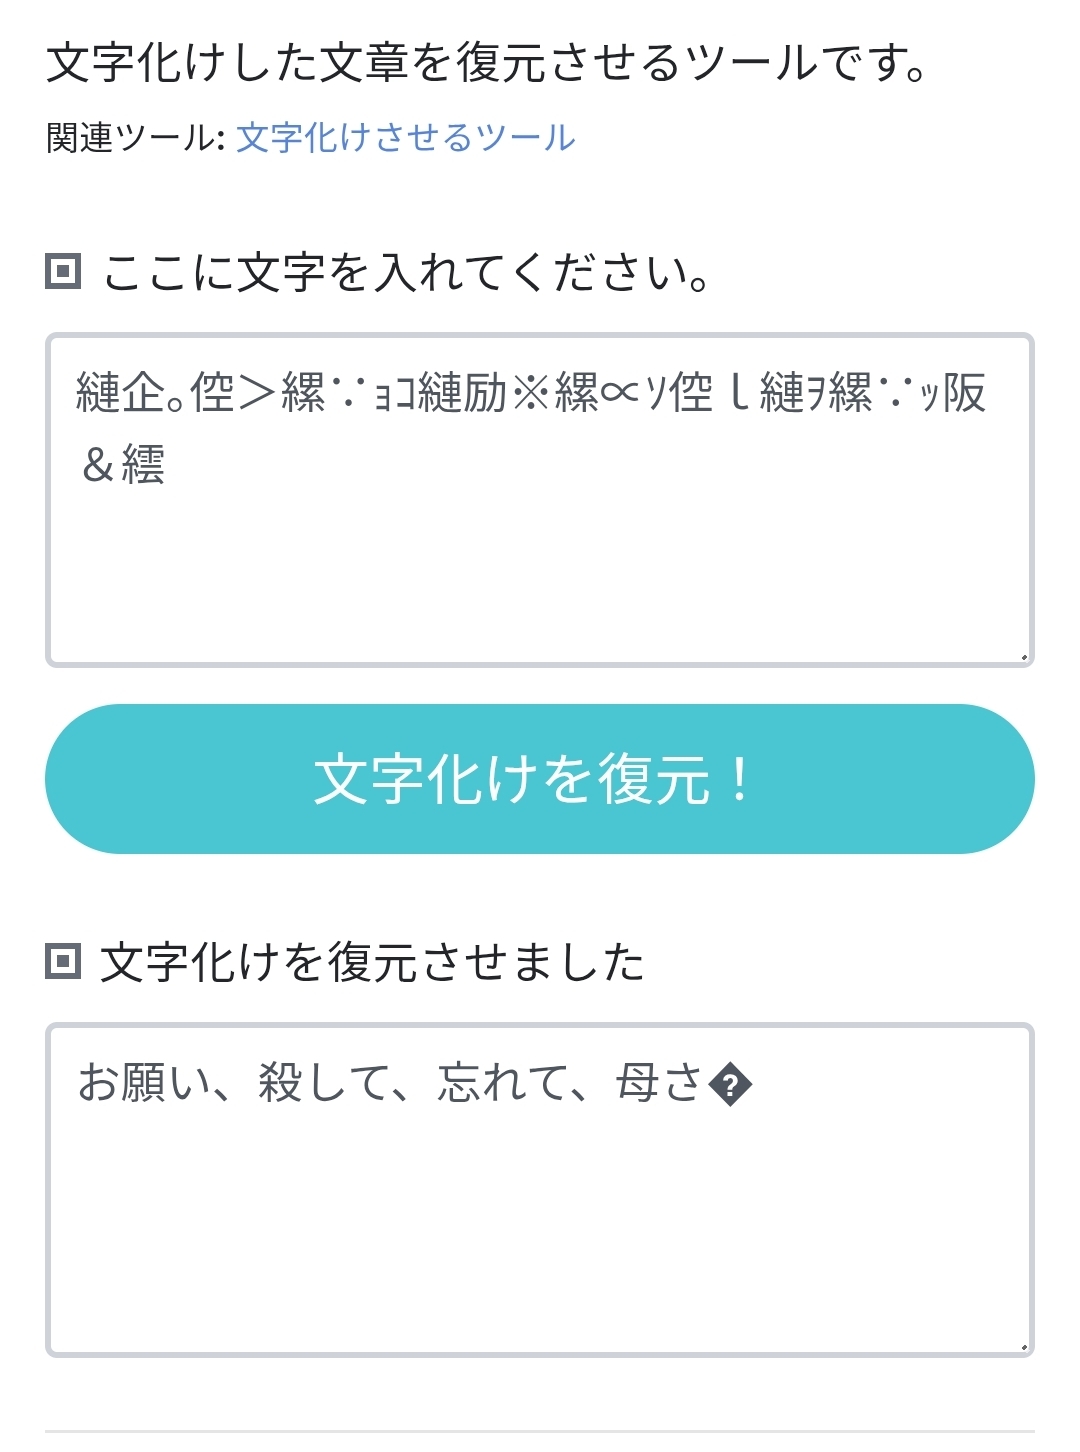Click the square icon beside ここに文字を入れてください
Viewport: 1080px width, 1452px height.
click(63, 272)
